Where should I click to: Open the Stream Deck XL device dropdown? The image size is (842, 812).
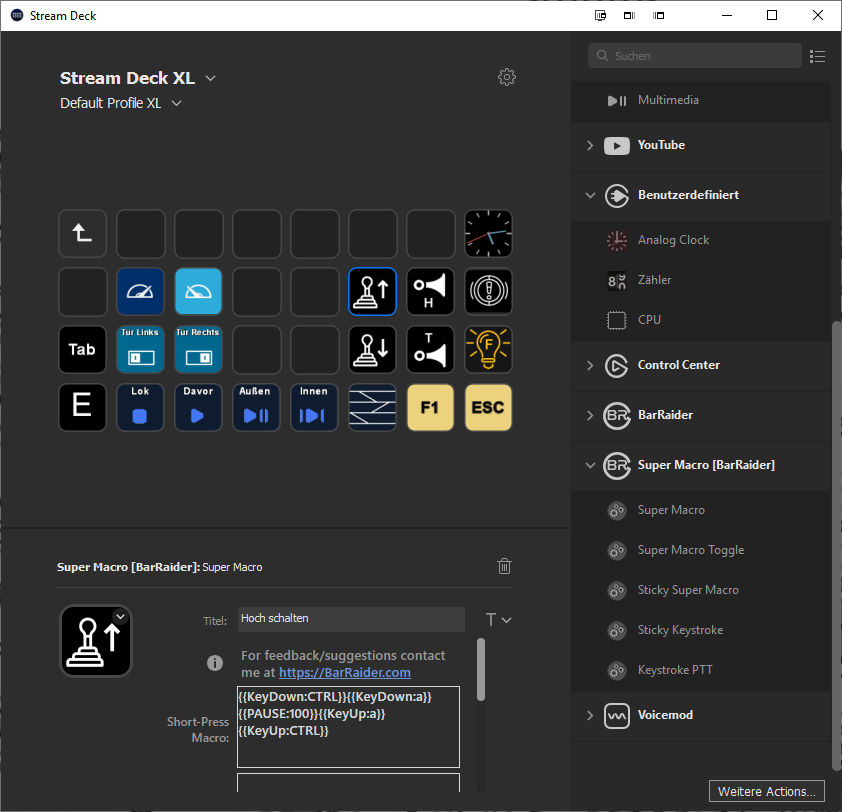coord(210,78)
